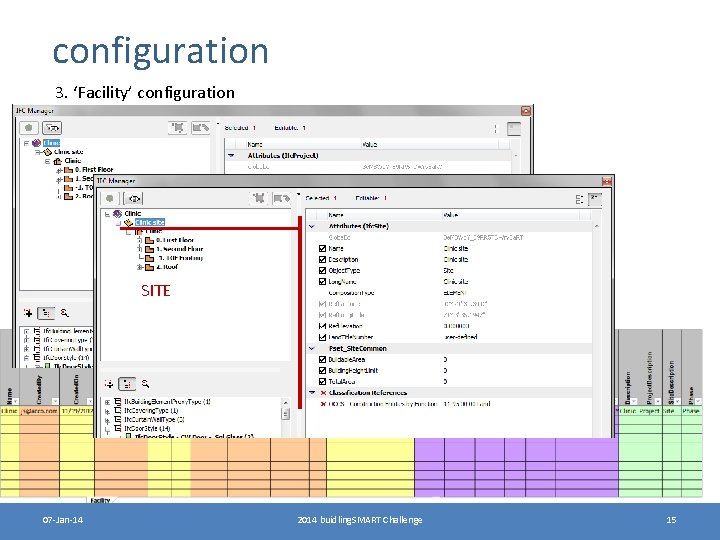Click the zoom-to-selection icon in front IFC Manager toolbar
This screenshot has width=720, height=540.
[x=259, y=198]
